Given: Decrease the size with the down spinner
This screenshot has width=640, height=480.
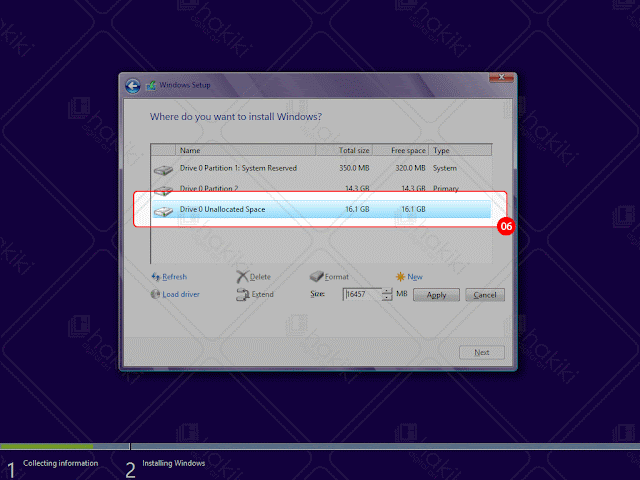Looking at the screenshot, I should (387, 298).
